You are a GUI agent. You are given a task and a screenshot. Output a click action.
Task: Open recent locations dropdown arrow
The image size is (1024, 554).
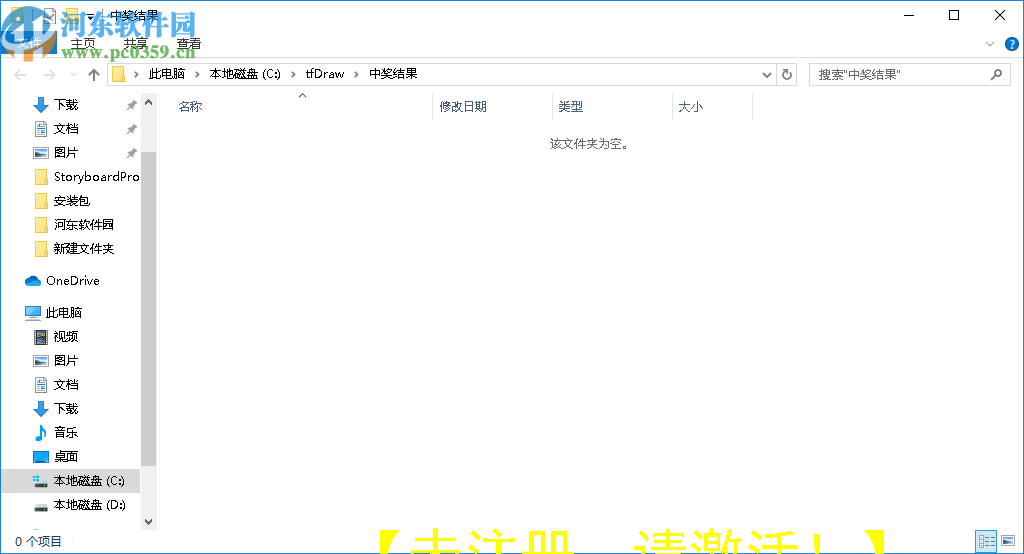click(73, 74)
